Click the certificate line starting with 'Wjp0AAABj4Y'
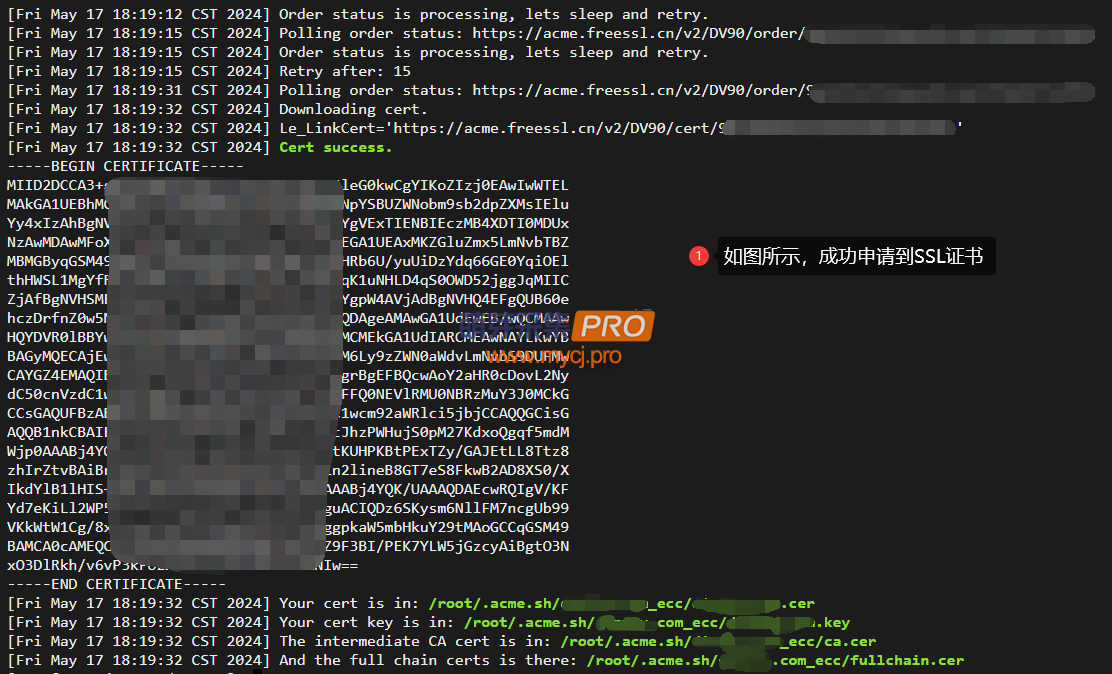Screen dimensions: 1112x674 coord(288,451)
